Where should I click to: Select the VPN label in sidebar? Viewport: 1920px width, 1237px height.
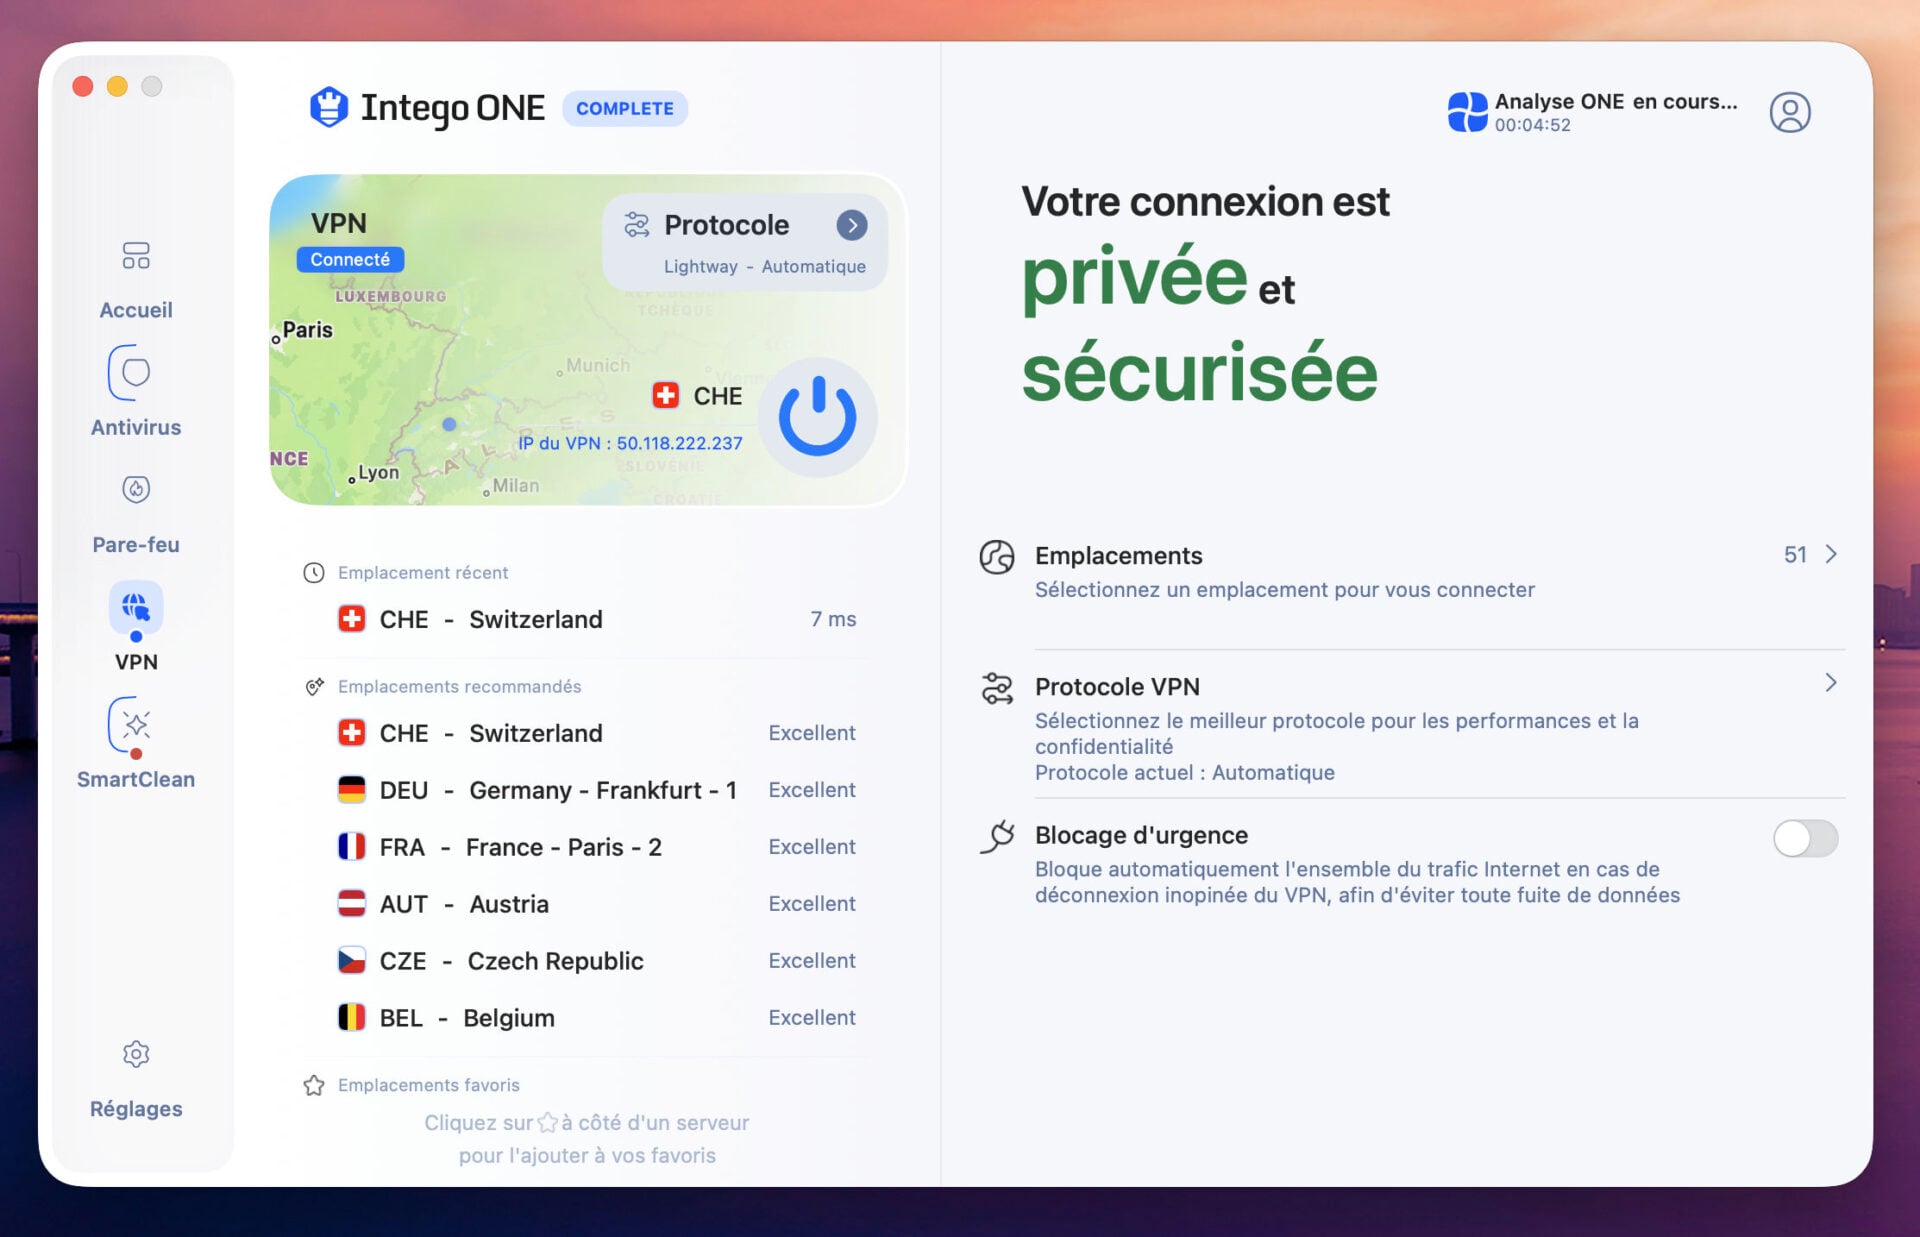[x=136, y=662]
